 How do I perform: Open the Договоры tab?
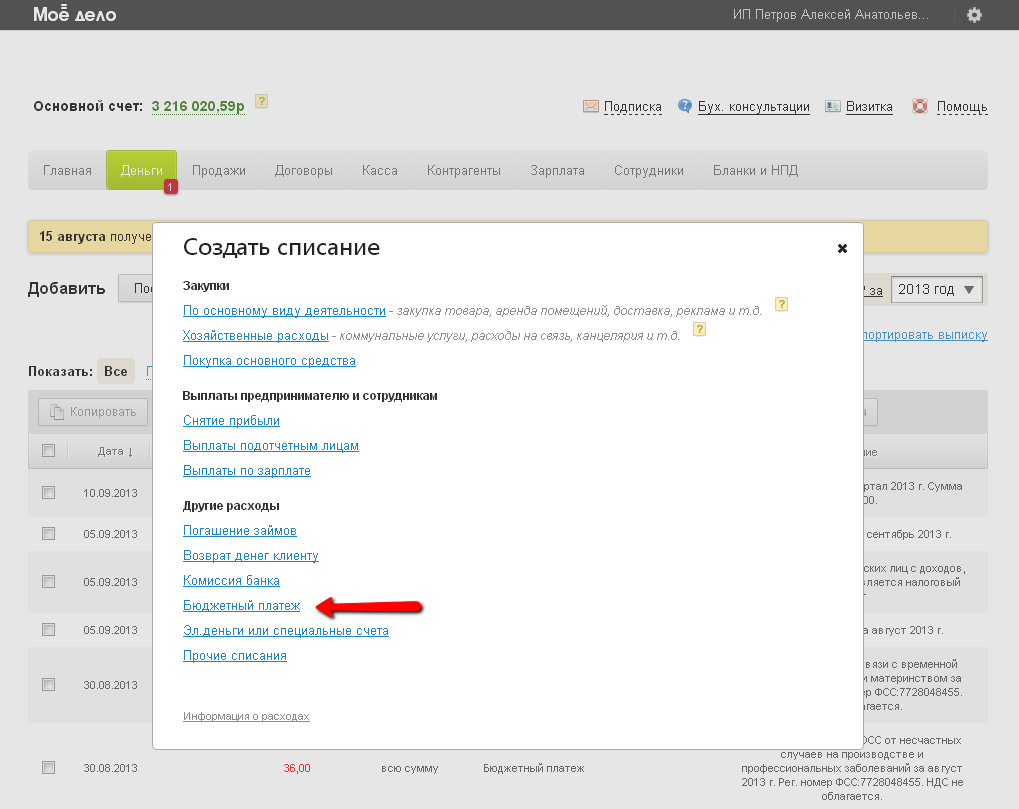[303, 170]
